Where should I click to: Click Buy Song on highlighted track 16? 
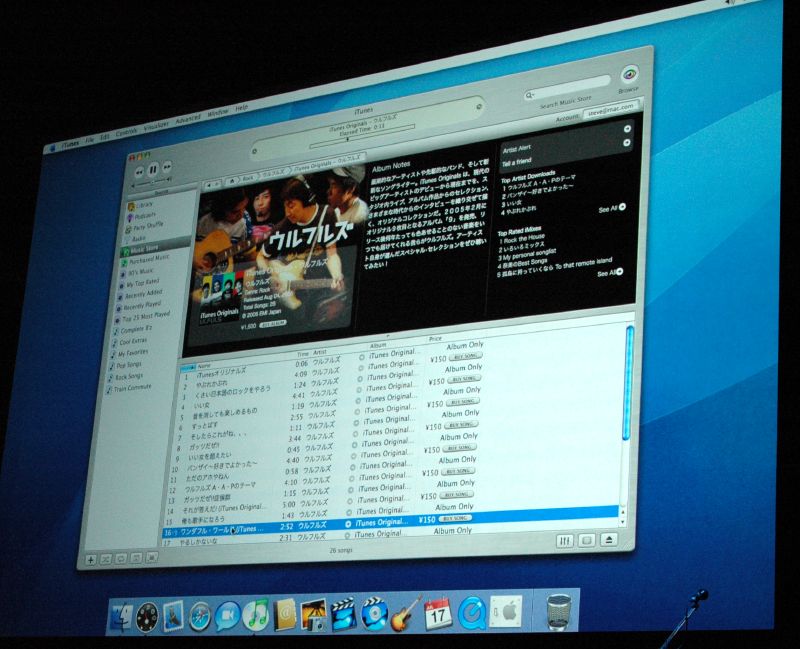(455, 518)
